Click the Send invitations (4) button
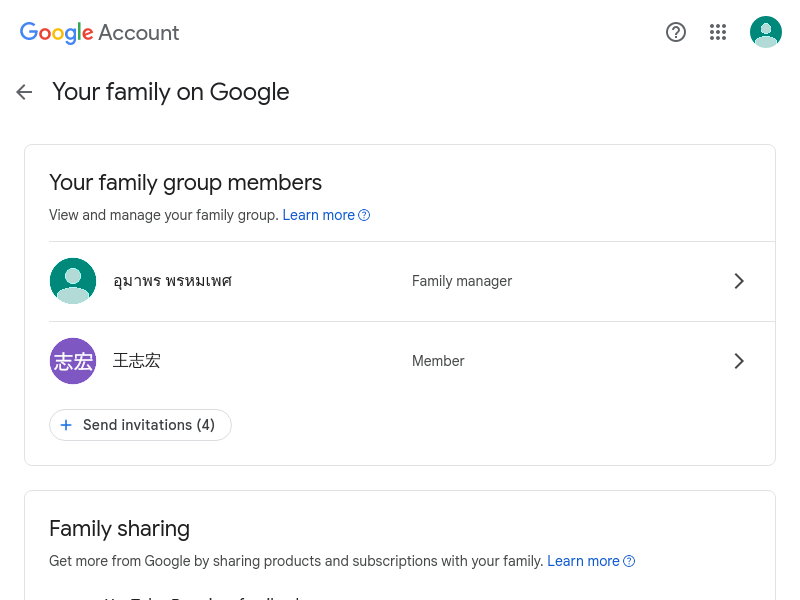 coord(140,425)
